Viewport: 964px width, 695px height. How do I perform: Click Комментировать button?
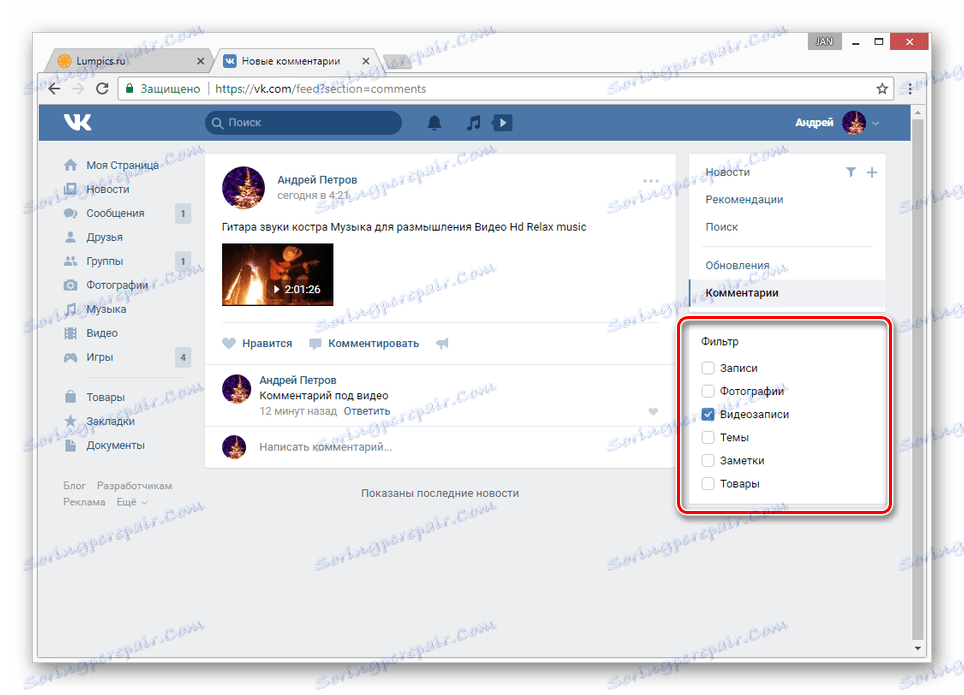pos(364,343)
